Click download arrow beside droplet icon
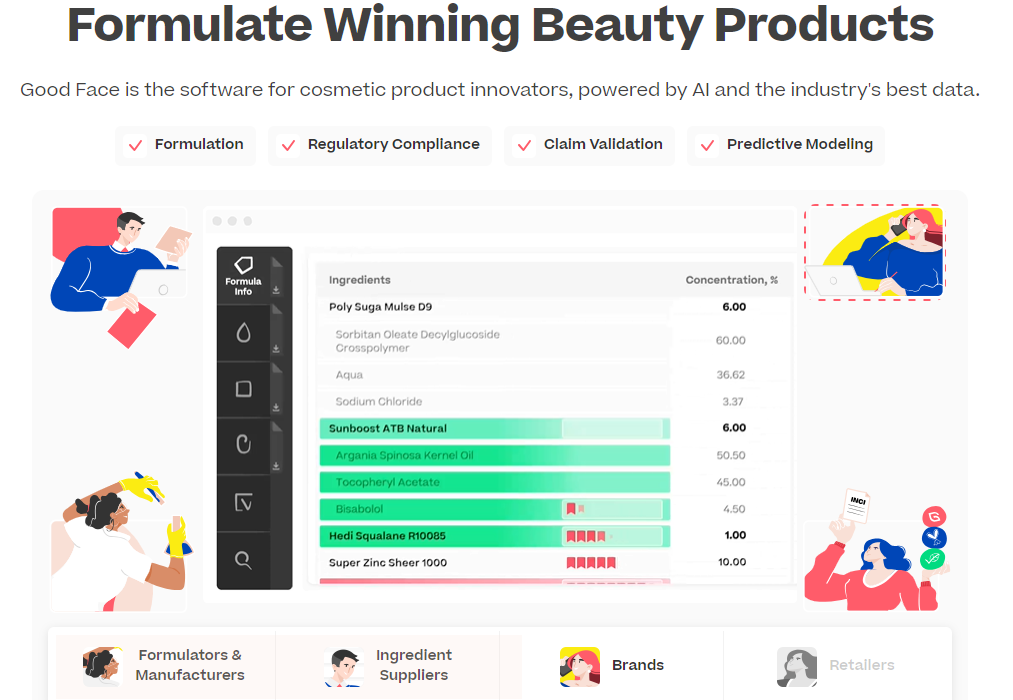The height and width of the screenshot is (700, 1013). point(276,349)
